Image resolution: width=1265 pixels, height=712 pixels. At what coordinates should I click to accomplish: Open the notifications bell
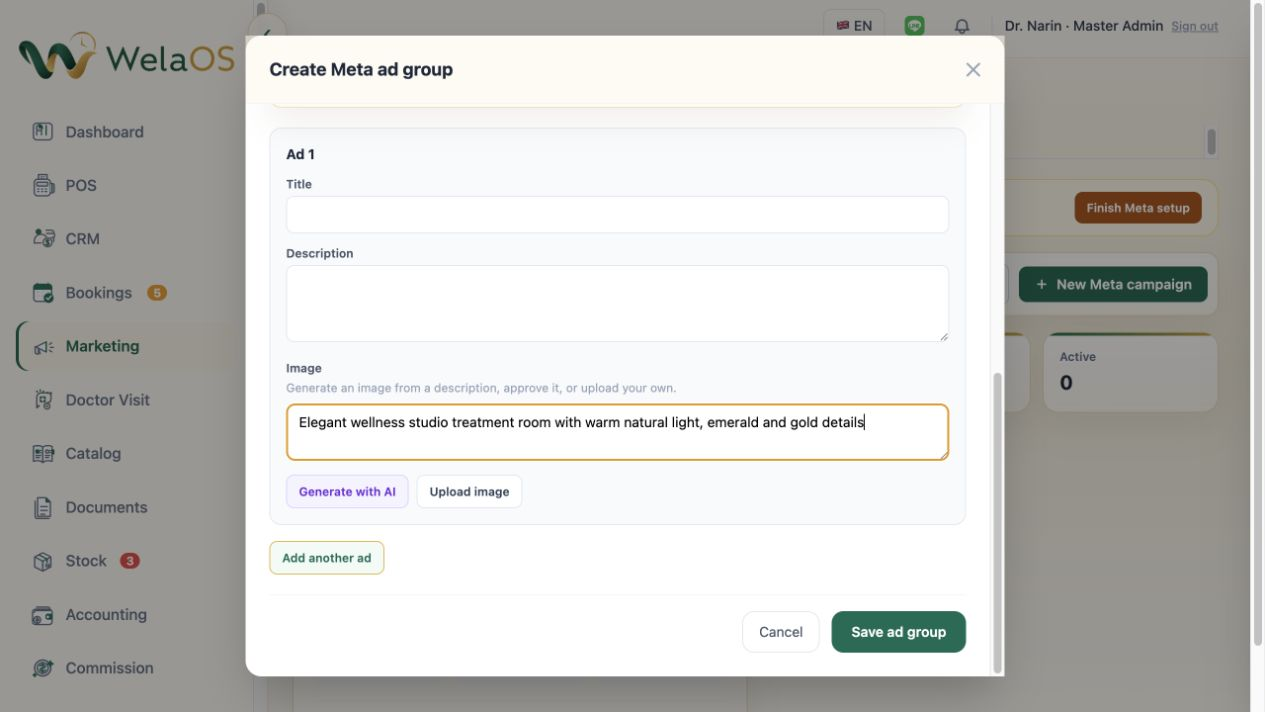tap(962, 26)
